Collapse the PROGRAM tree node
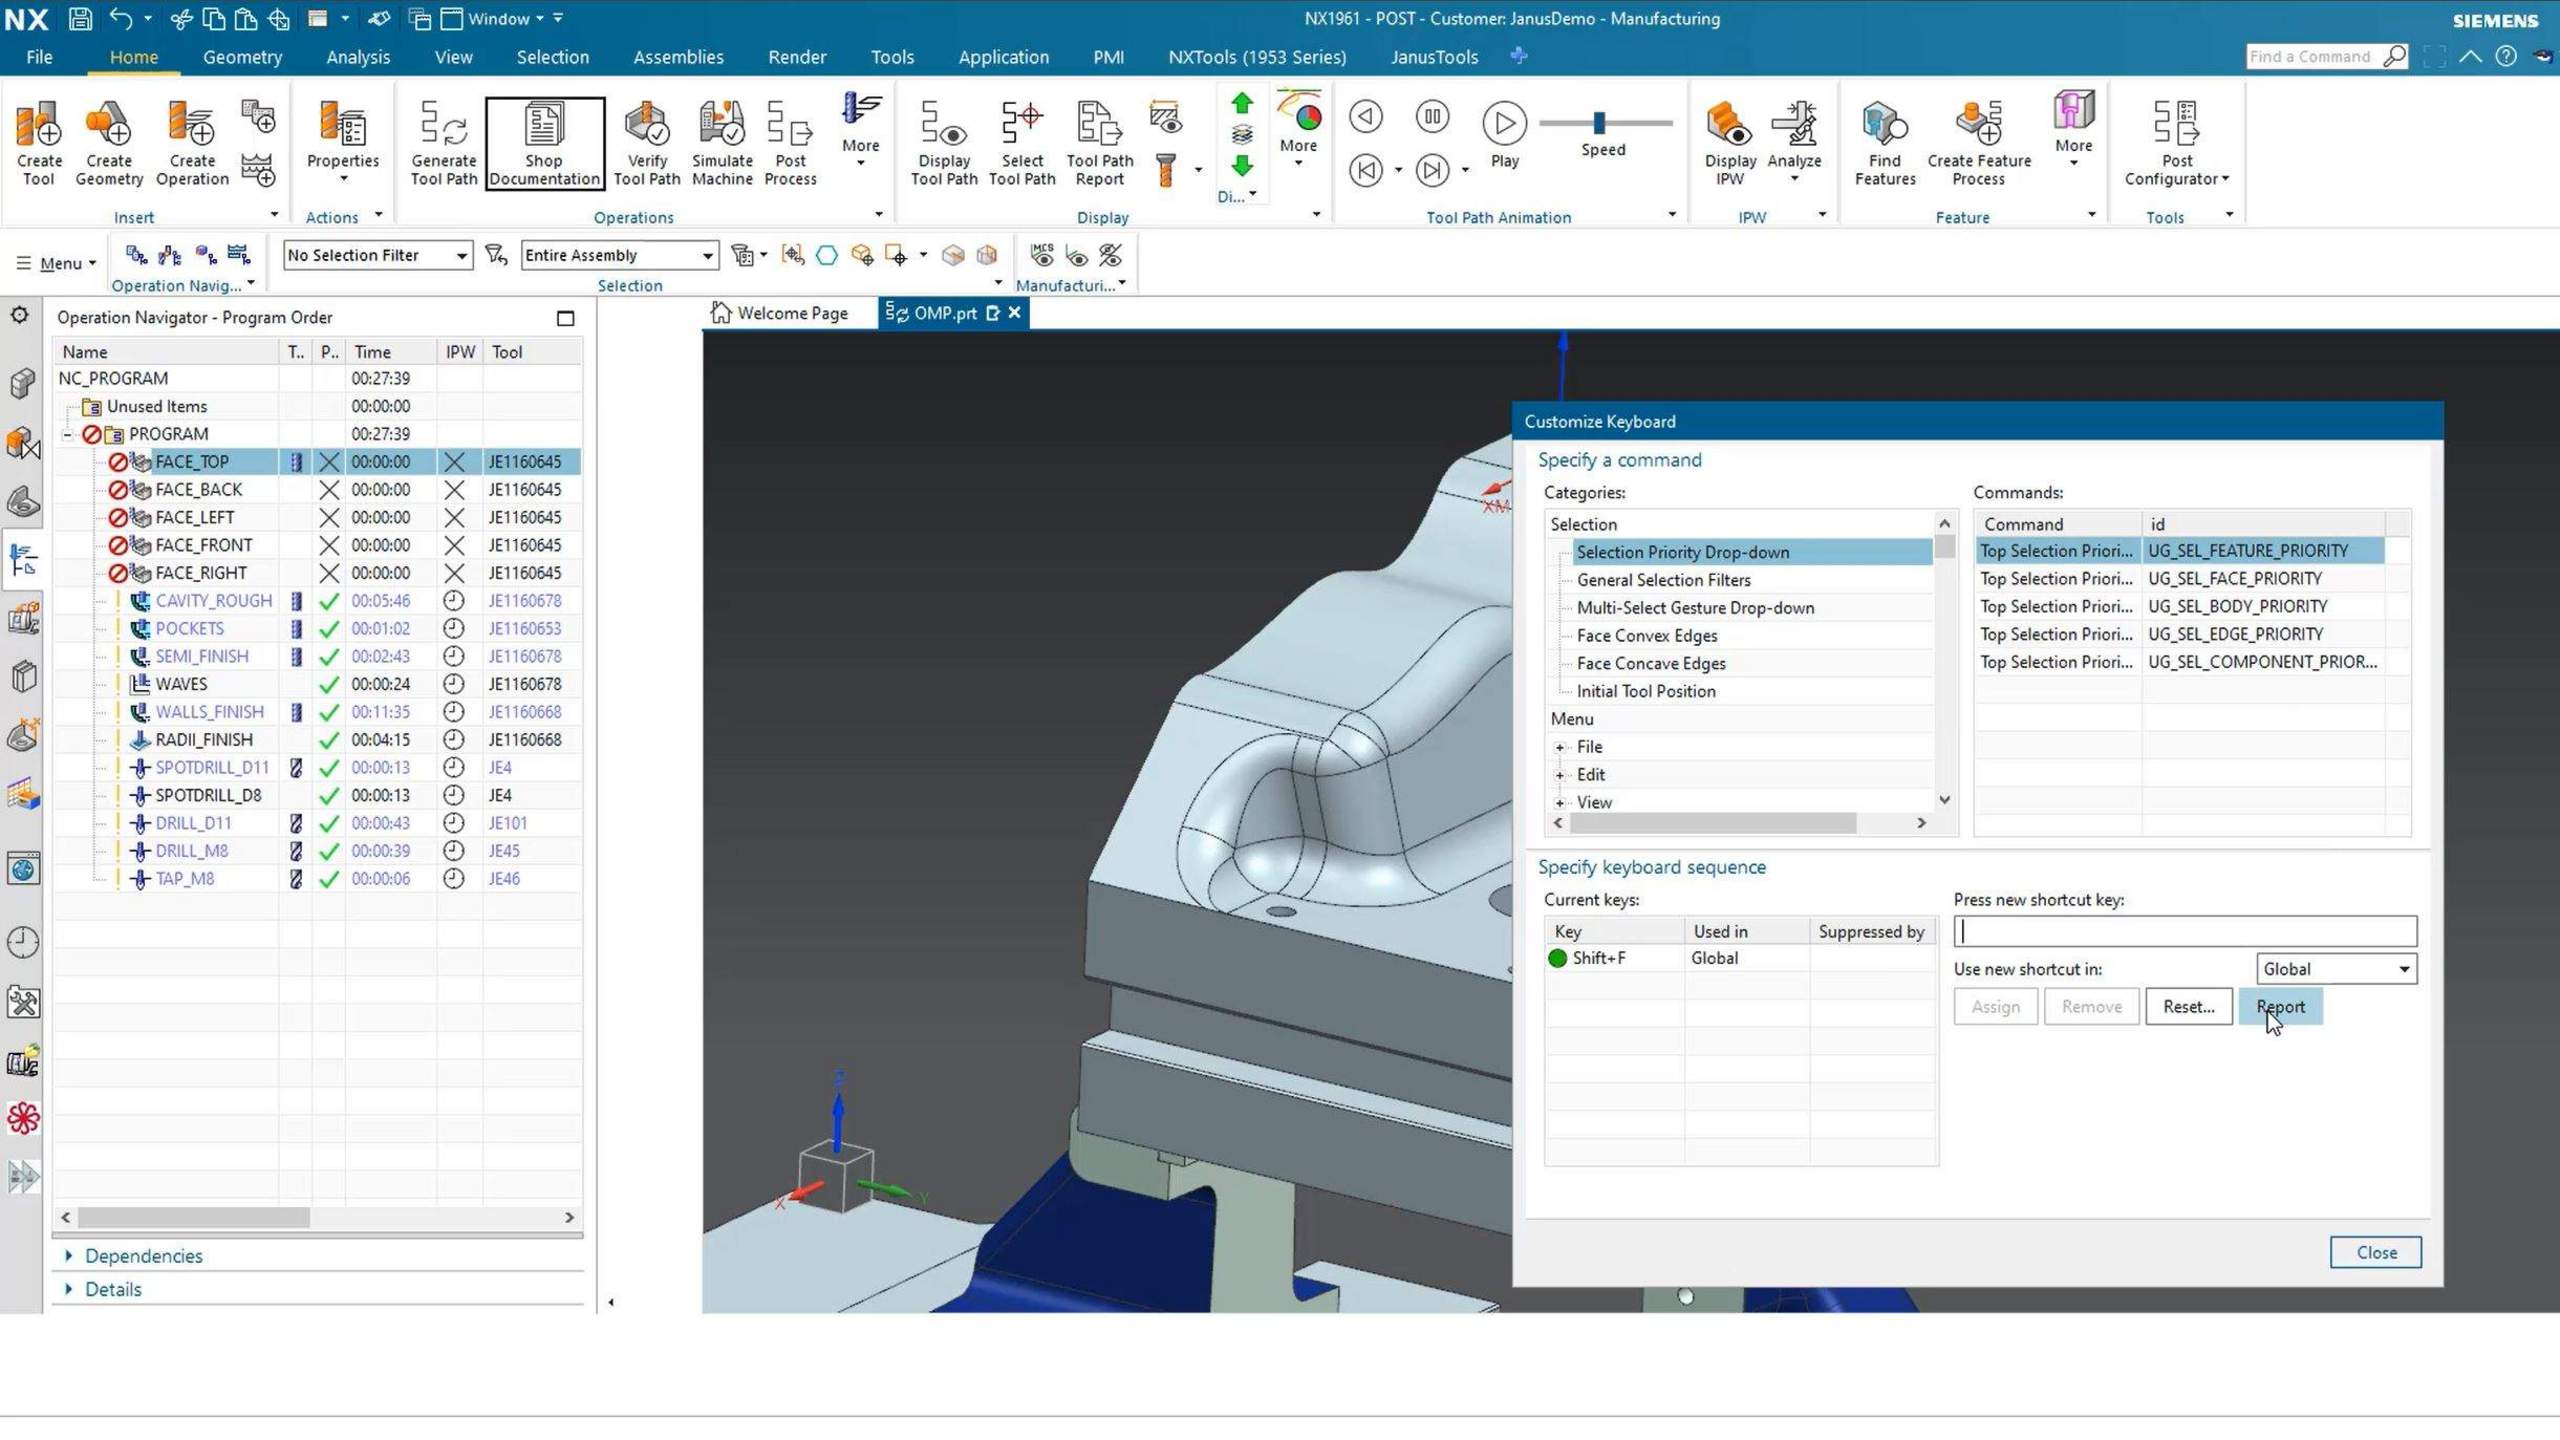This screenshot has height=1440, width=2560. 67,434
